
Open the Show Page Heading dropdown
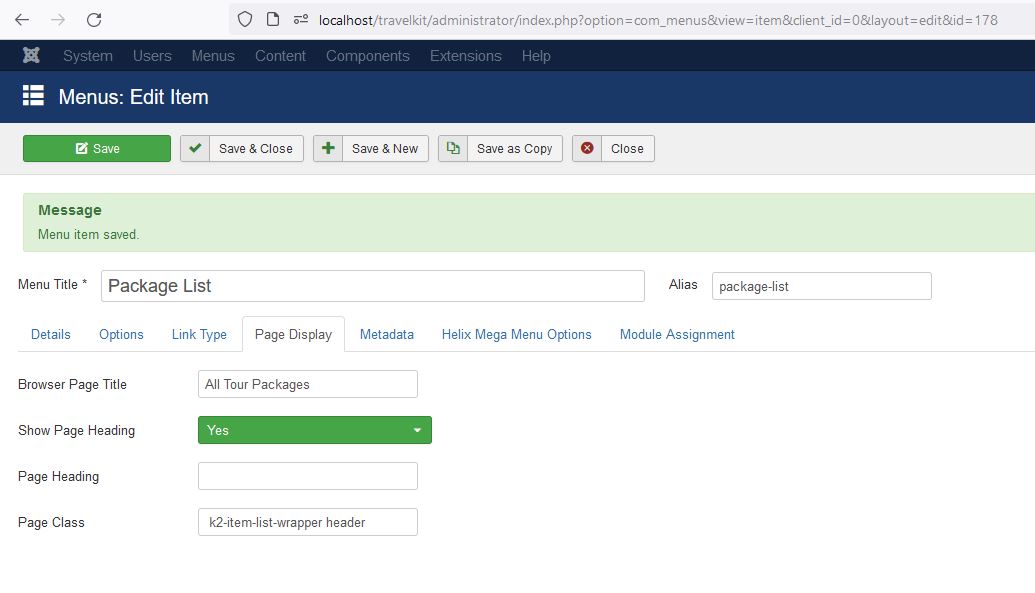tap(315, 430)
